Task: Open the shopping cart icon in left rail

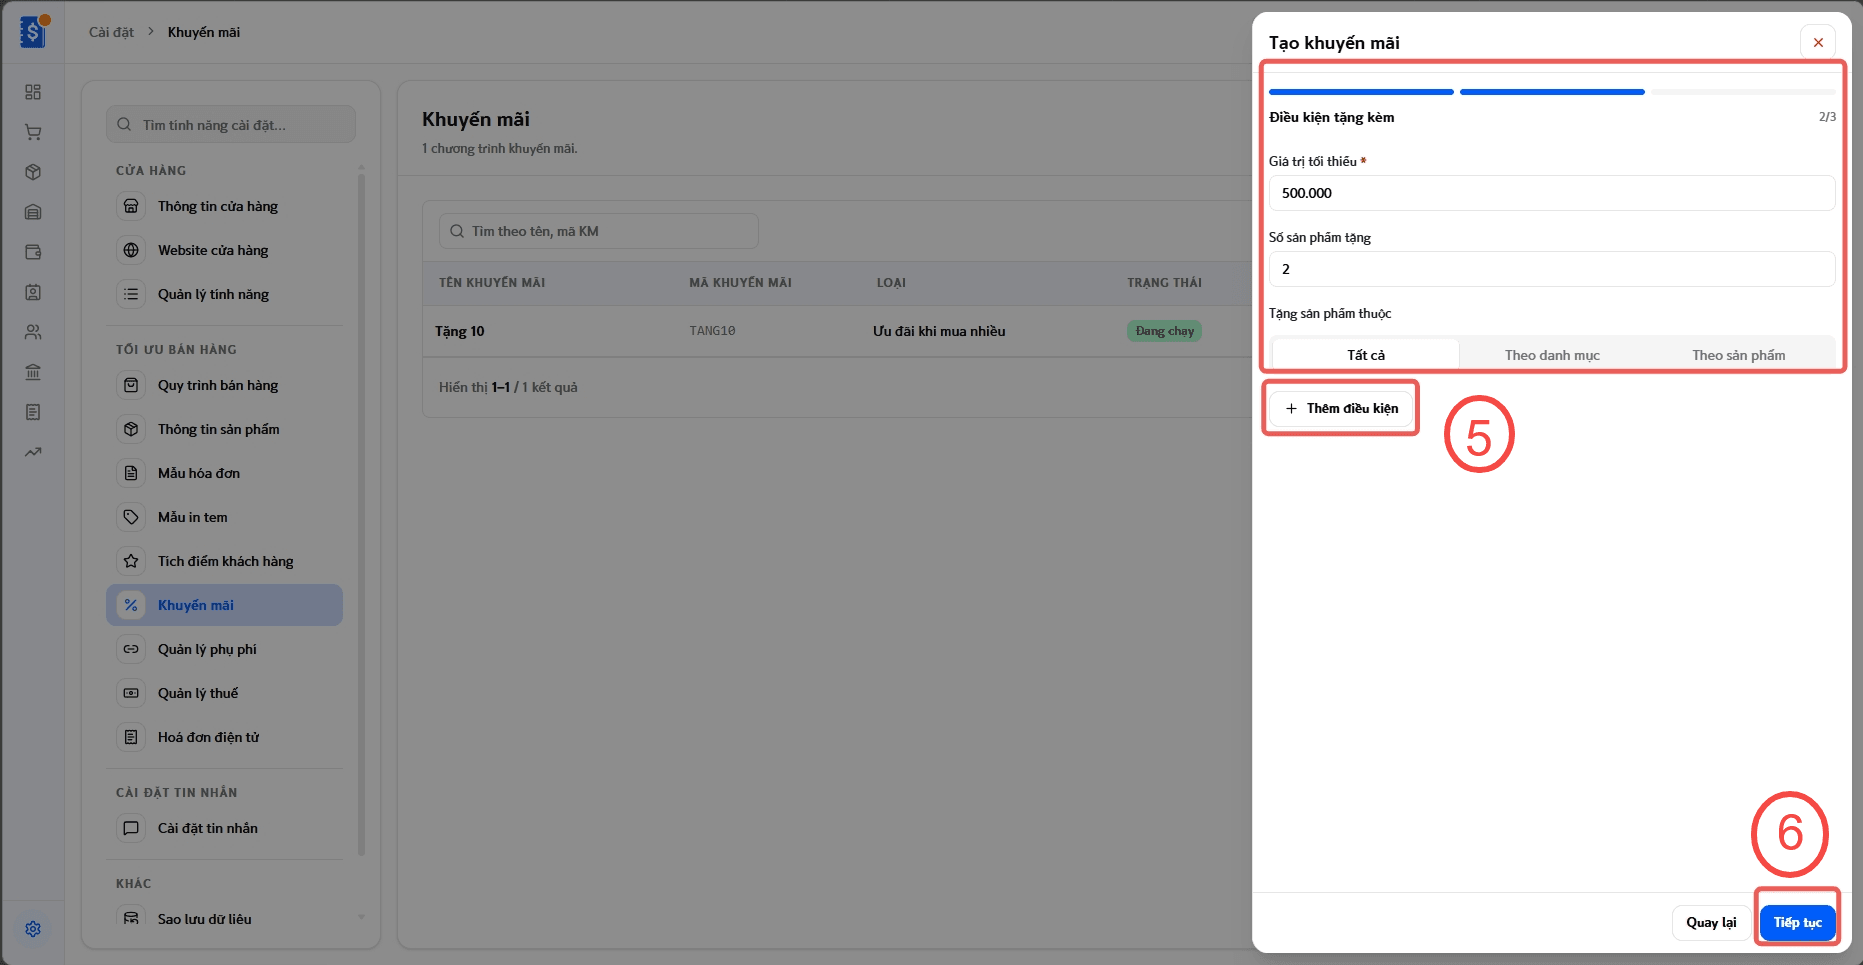Action: coord(33,132)
